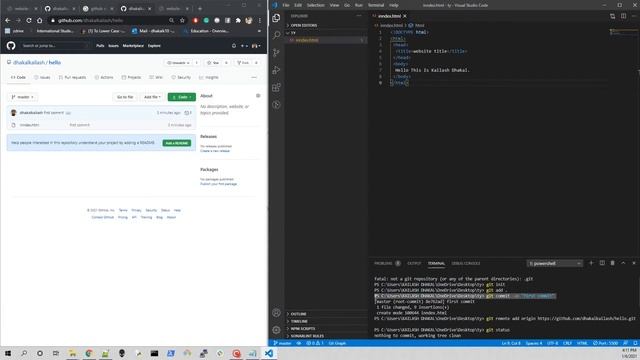Click the hello repository name link

55,62
